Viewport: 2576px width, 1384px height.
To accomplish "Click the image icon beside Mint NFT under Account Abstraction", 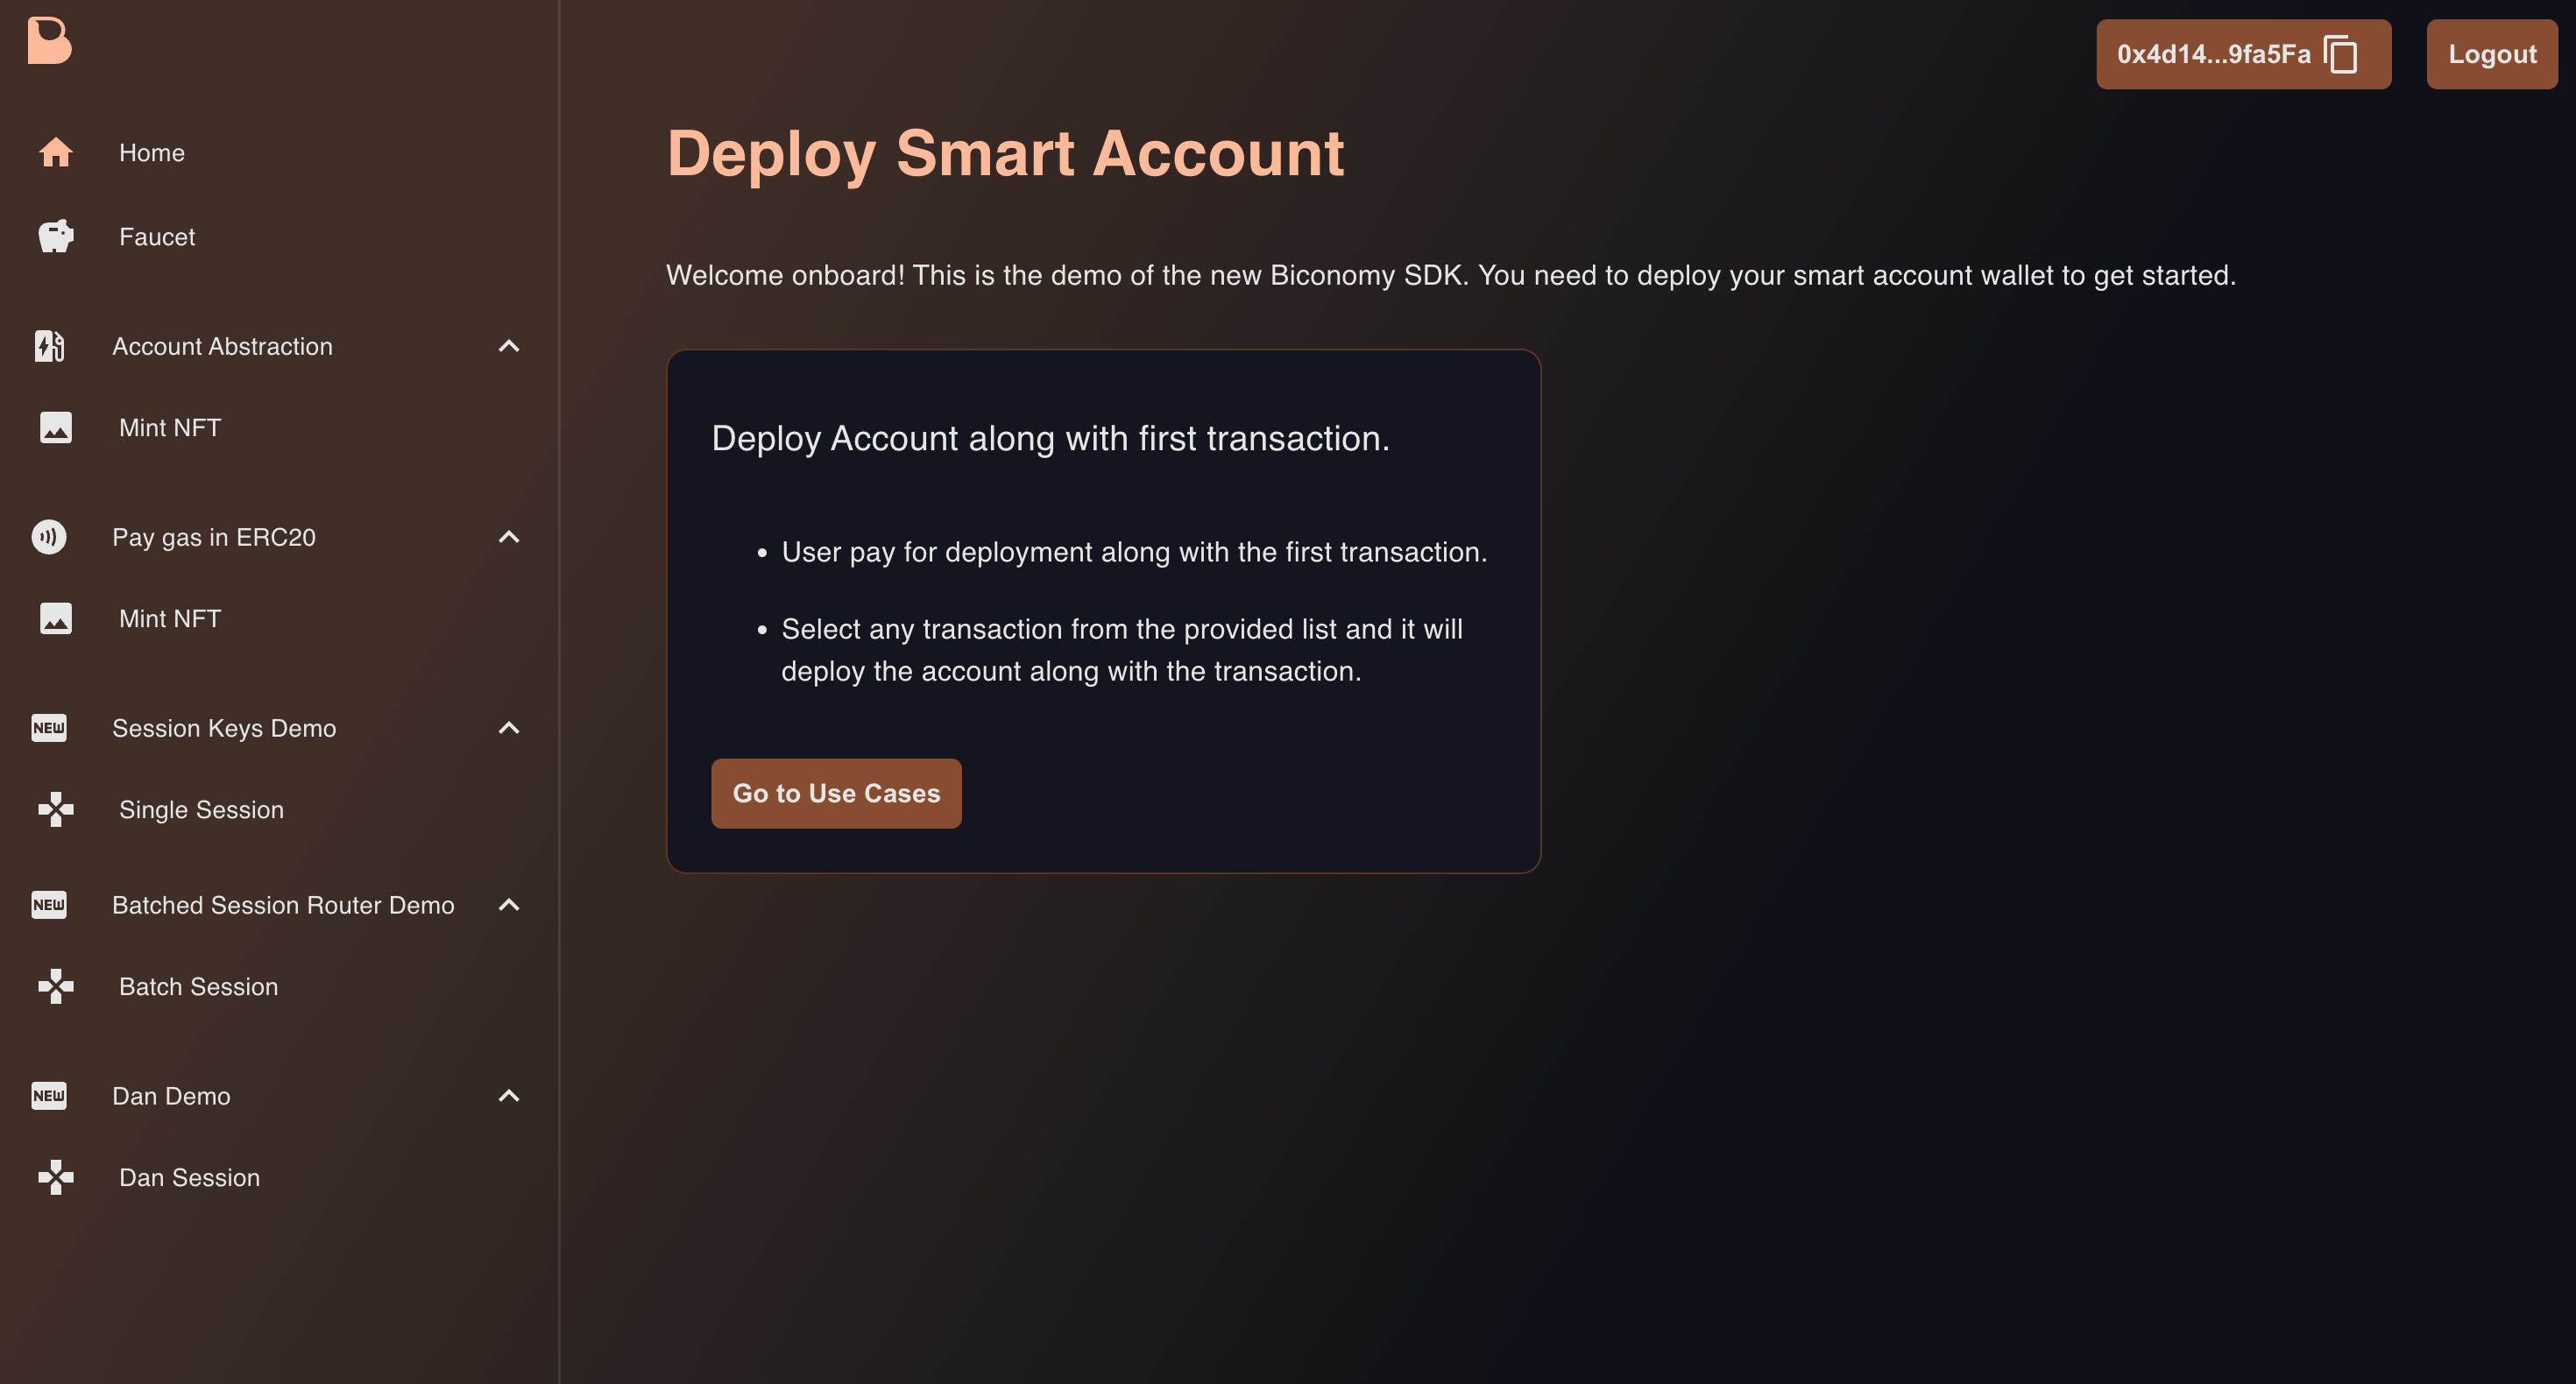I will coord(56,427).
